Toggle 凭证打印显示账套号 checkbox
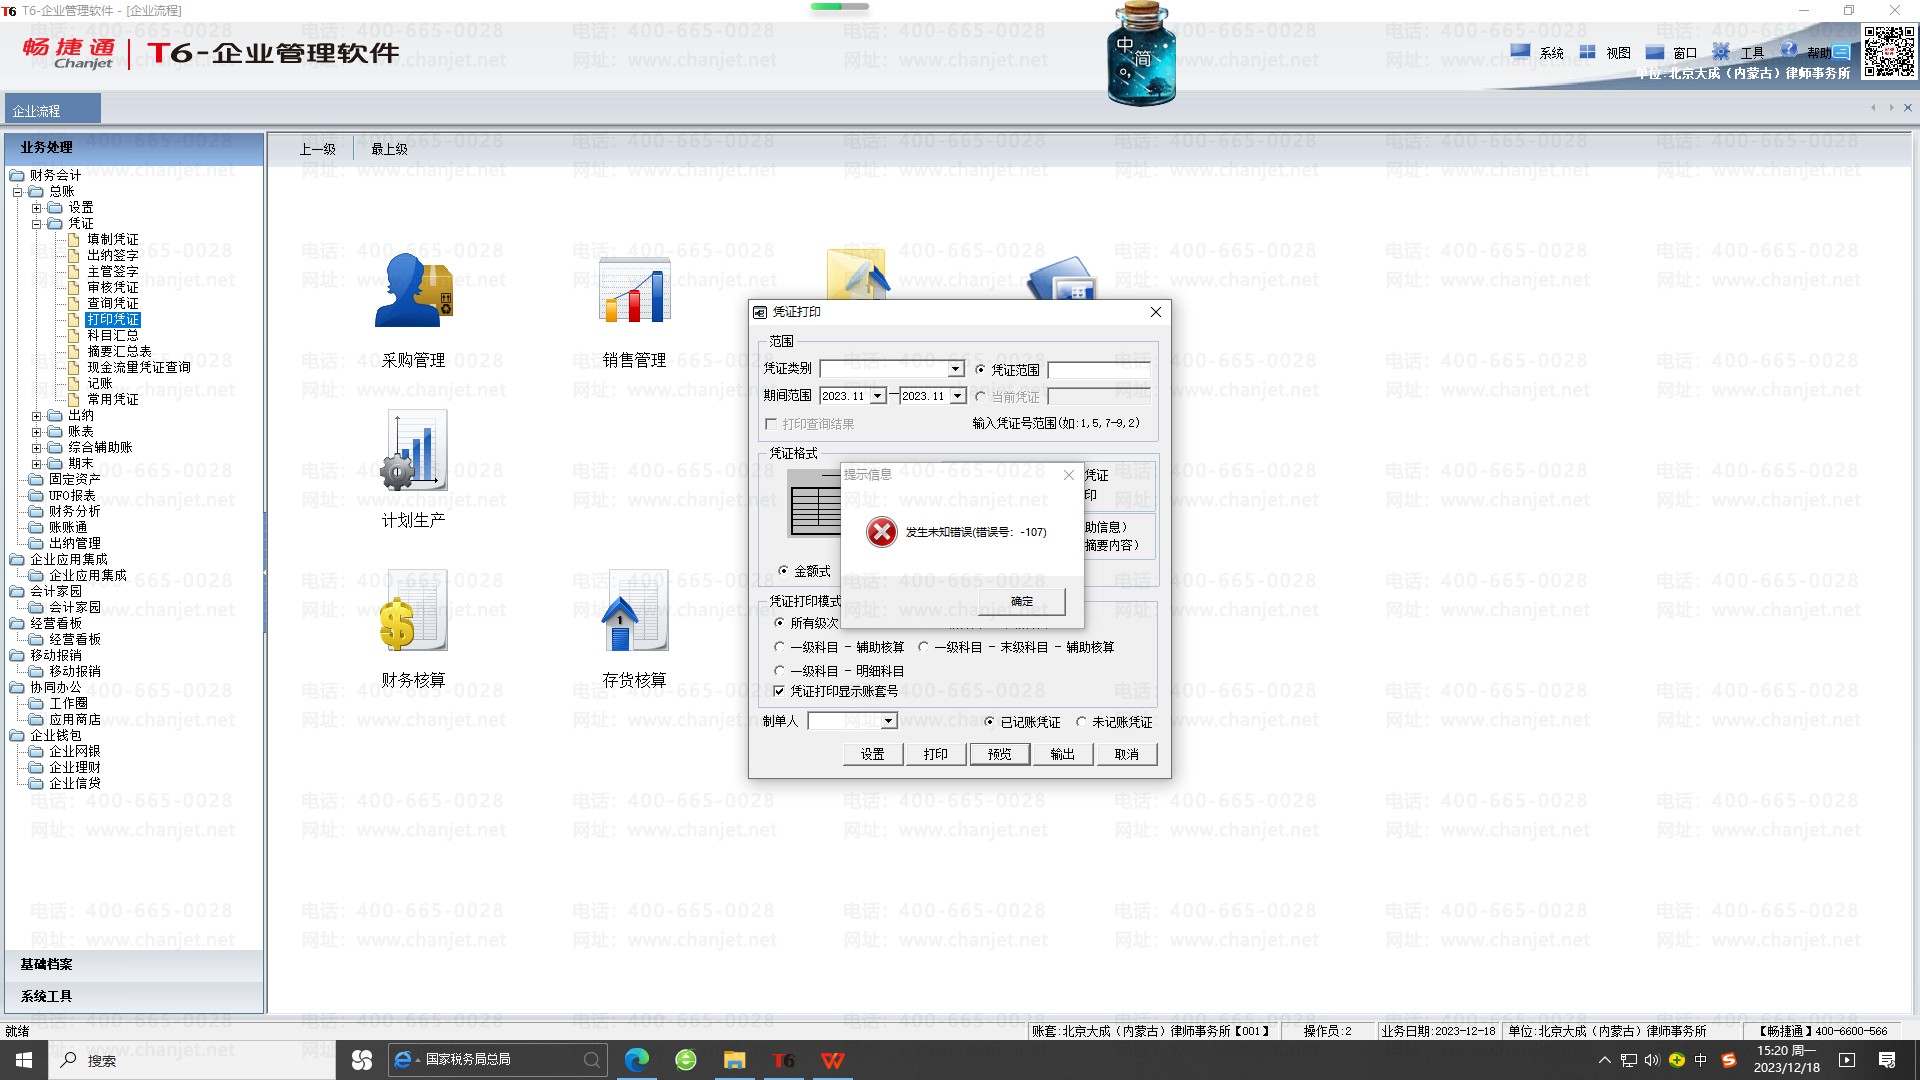The height and width of the screenshot is (1080, 1920). coord(779,691)
